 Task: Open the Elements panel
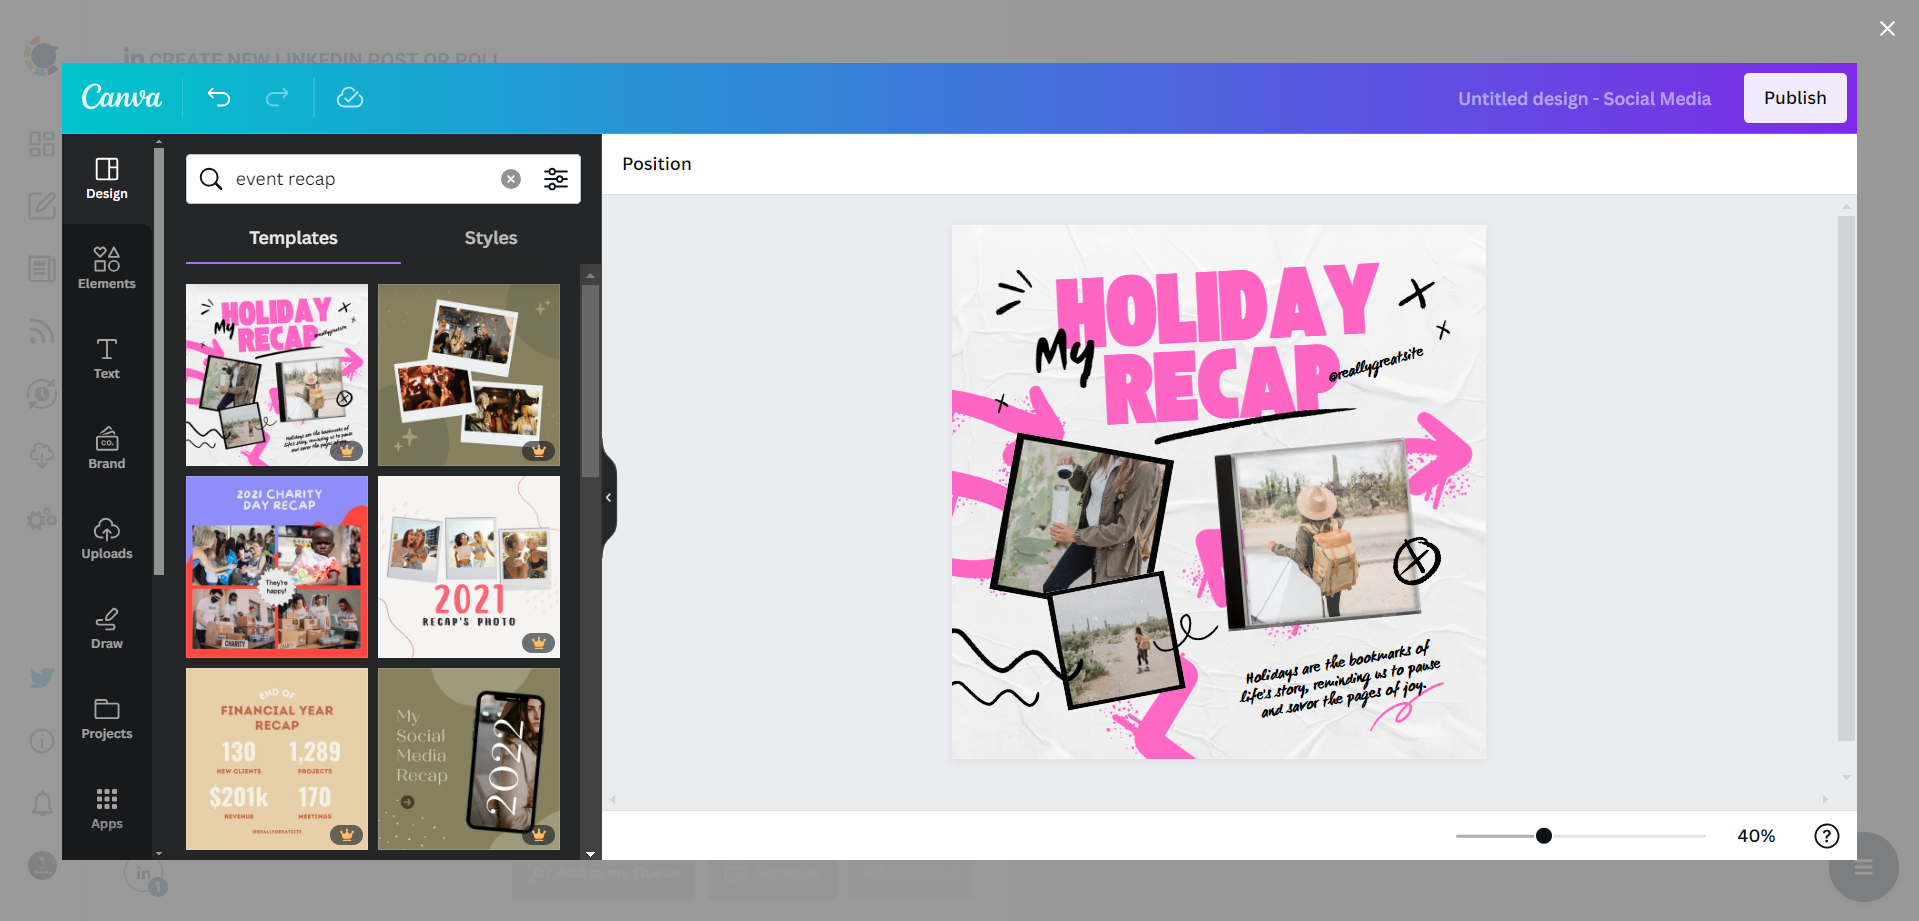[106, 266]
